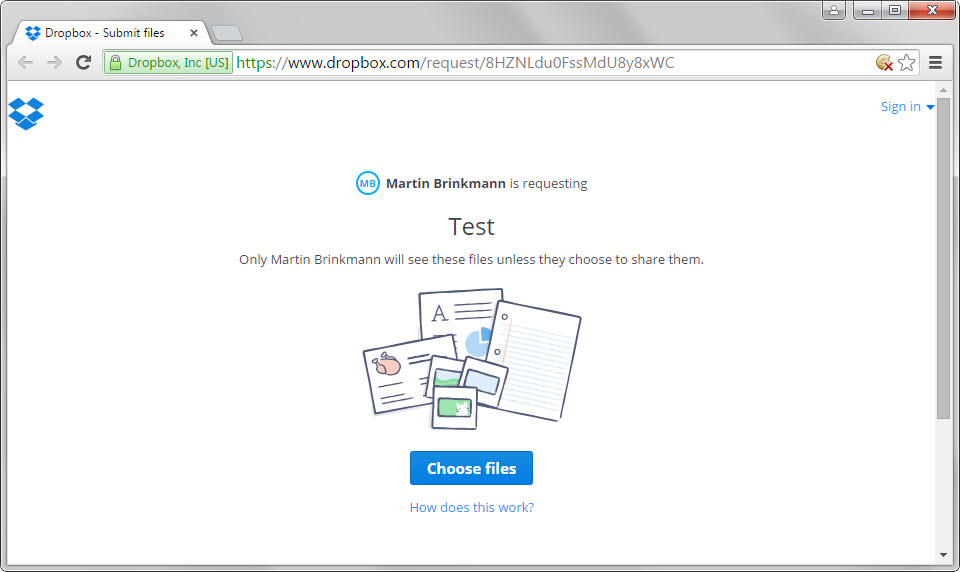The image size is (960, 572).
Task: Click the scrollbar up arrow
Action: 943,90
